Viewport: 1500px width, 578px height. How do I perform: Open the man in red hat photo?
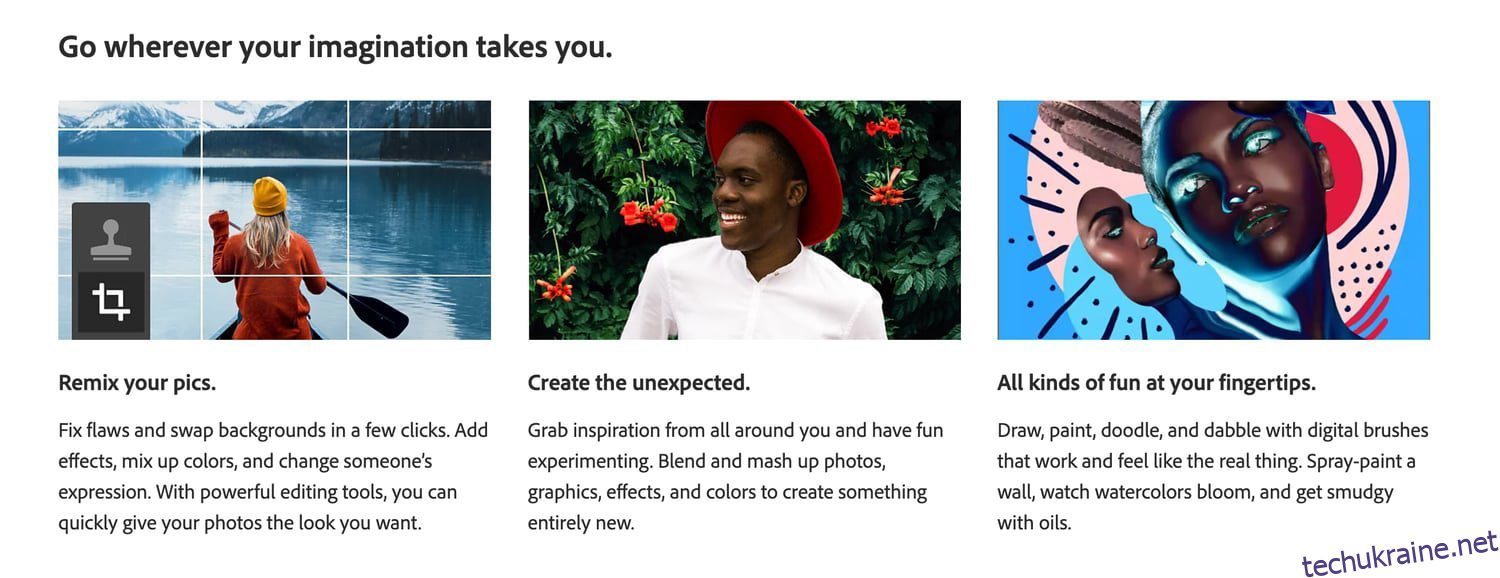click(x=744, y=220)
